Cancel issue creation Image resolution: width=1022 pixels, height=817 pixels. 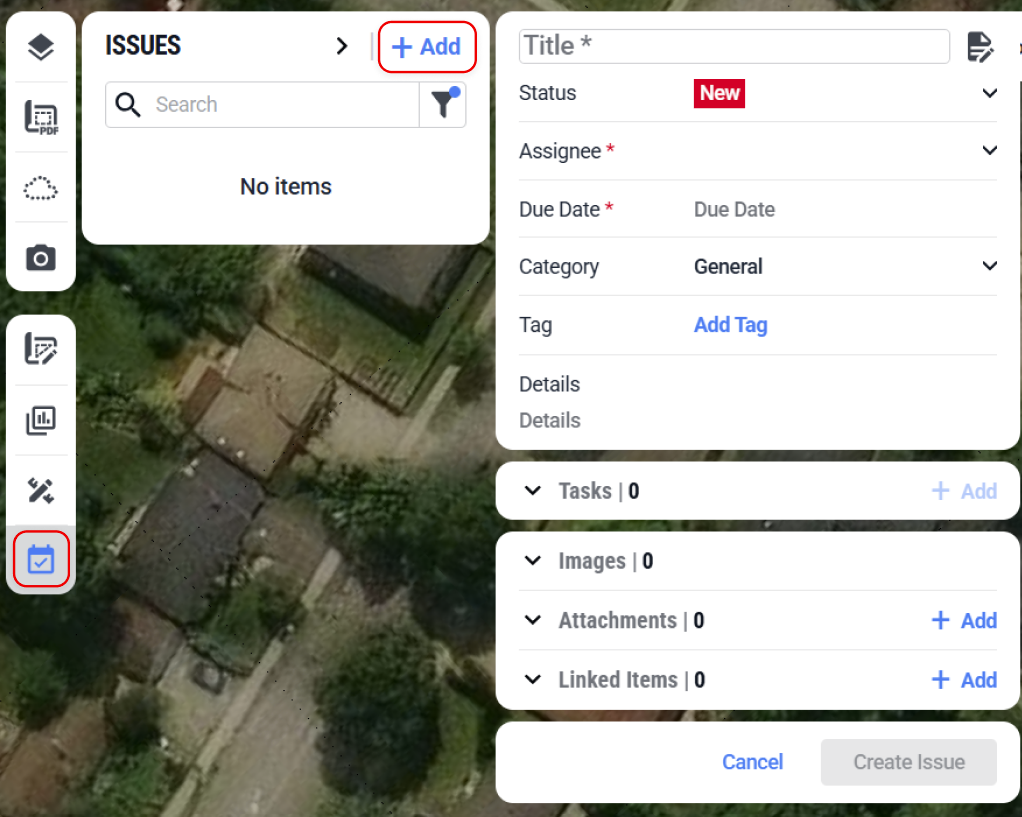(x=752, y=762)
